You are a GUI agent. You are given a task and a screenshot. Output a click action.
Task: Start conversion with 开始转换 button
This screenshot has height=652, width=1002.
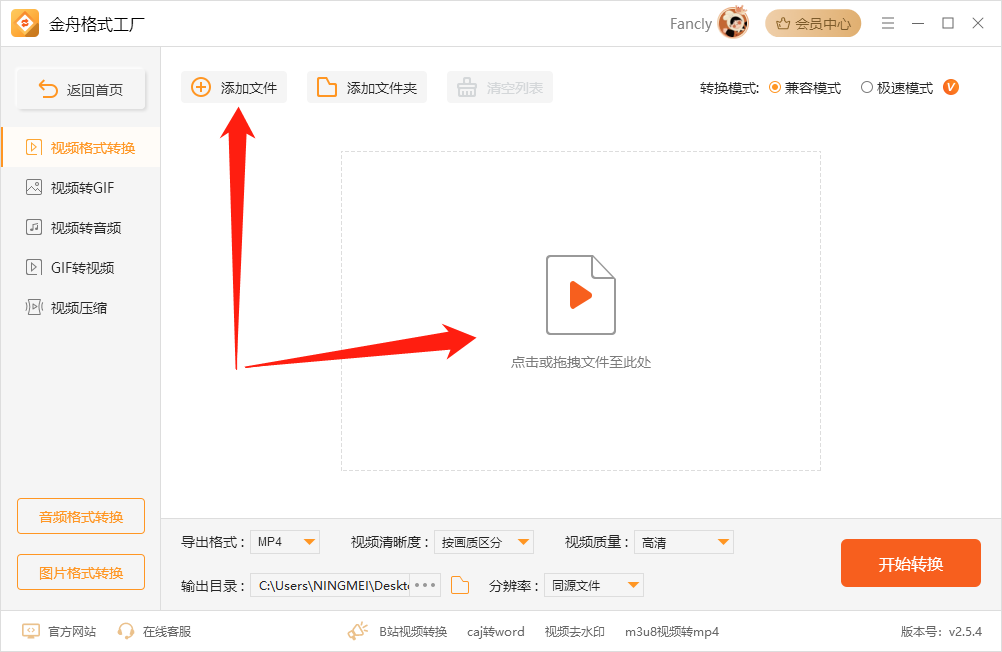(x=911, y=563)
